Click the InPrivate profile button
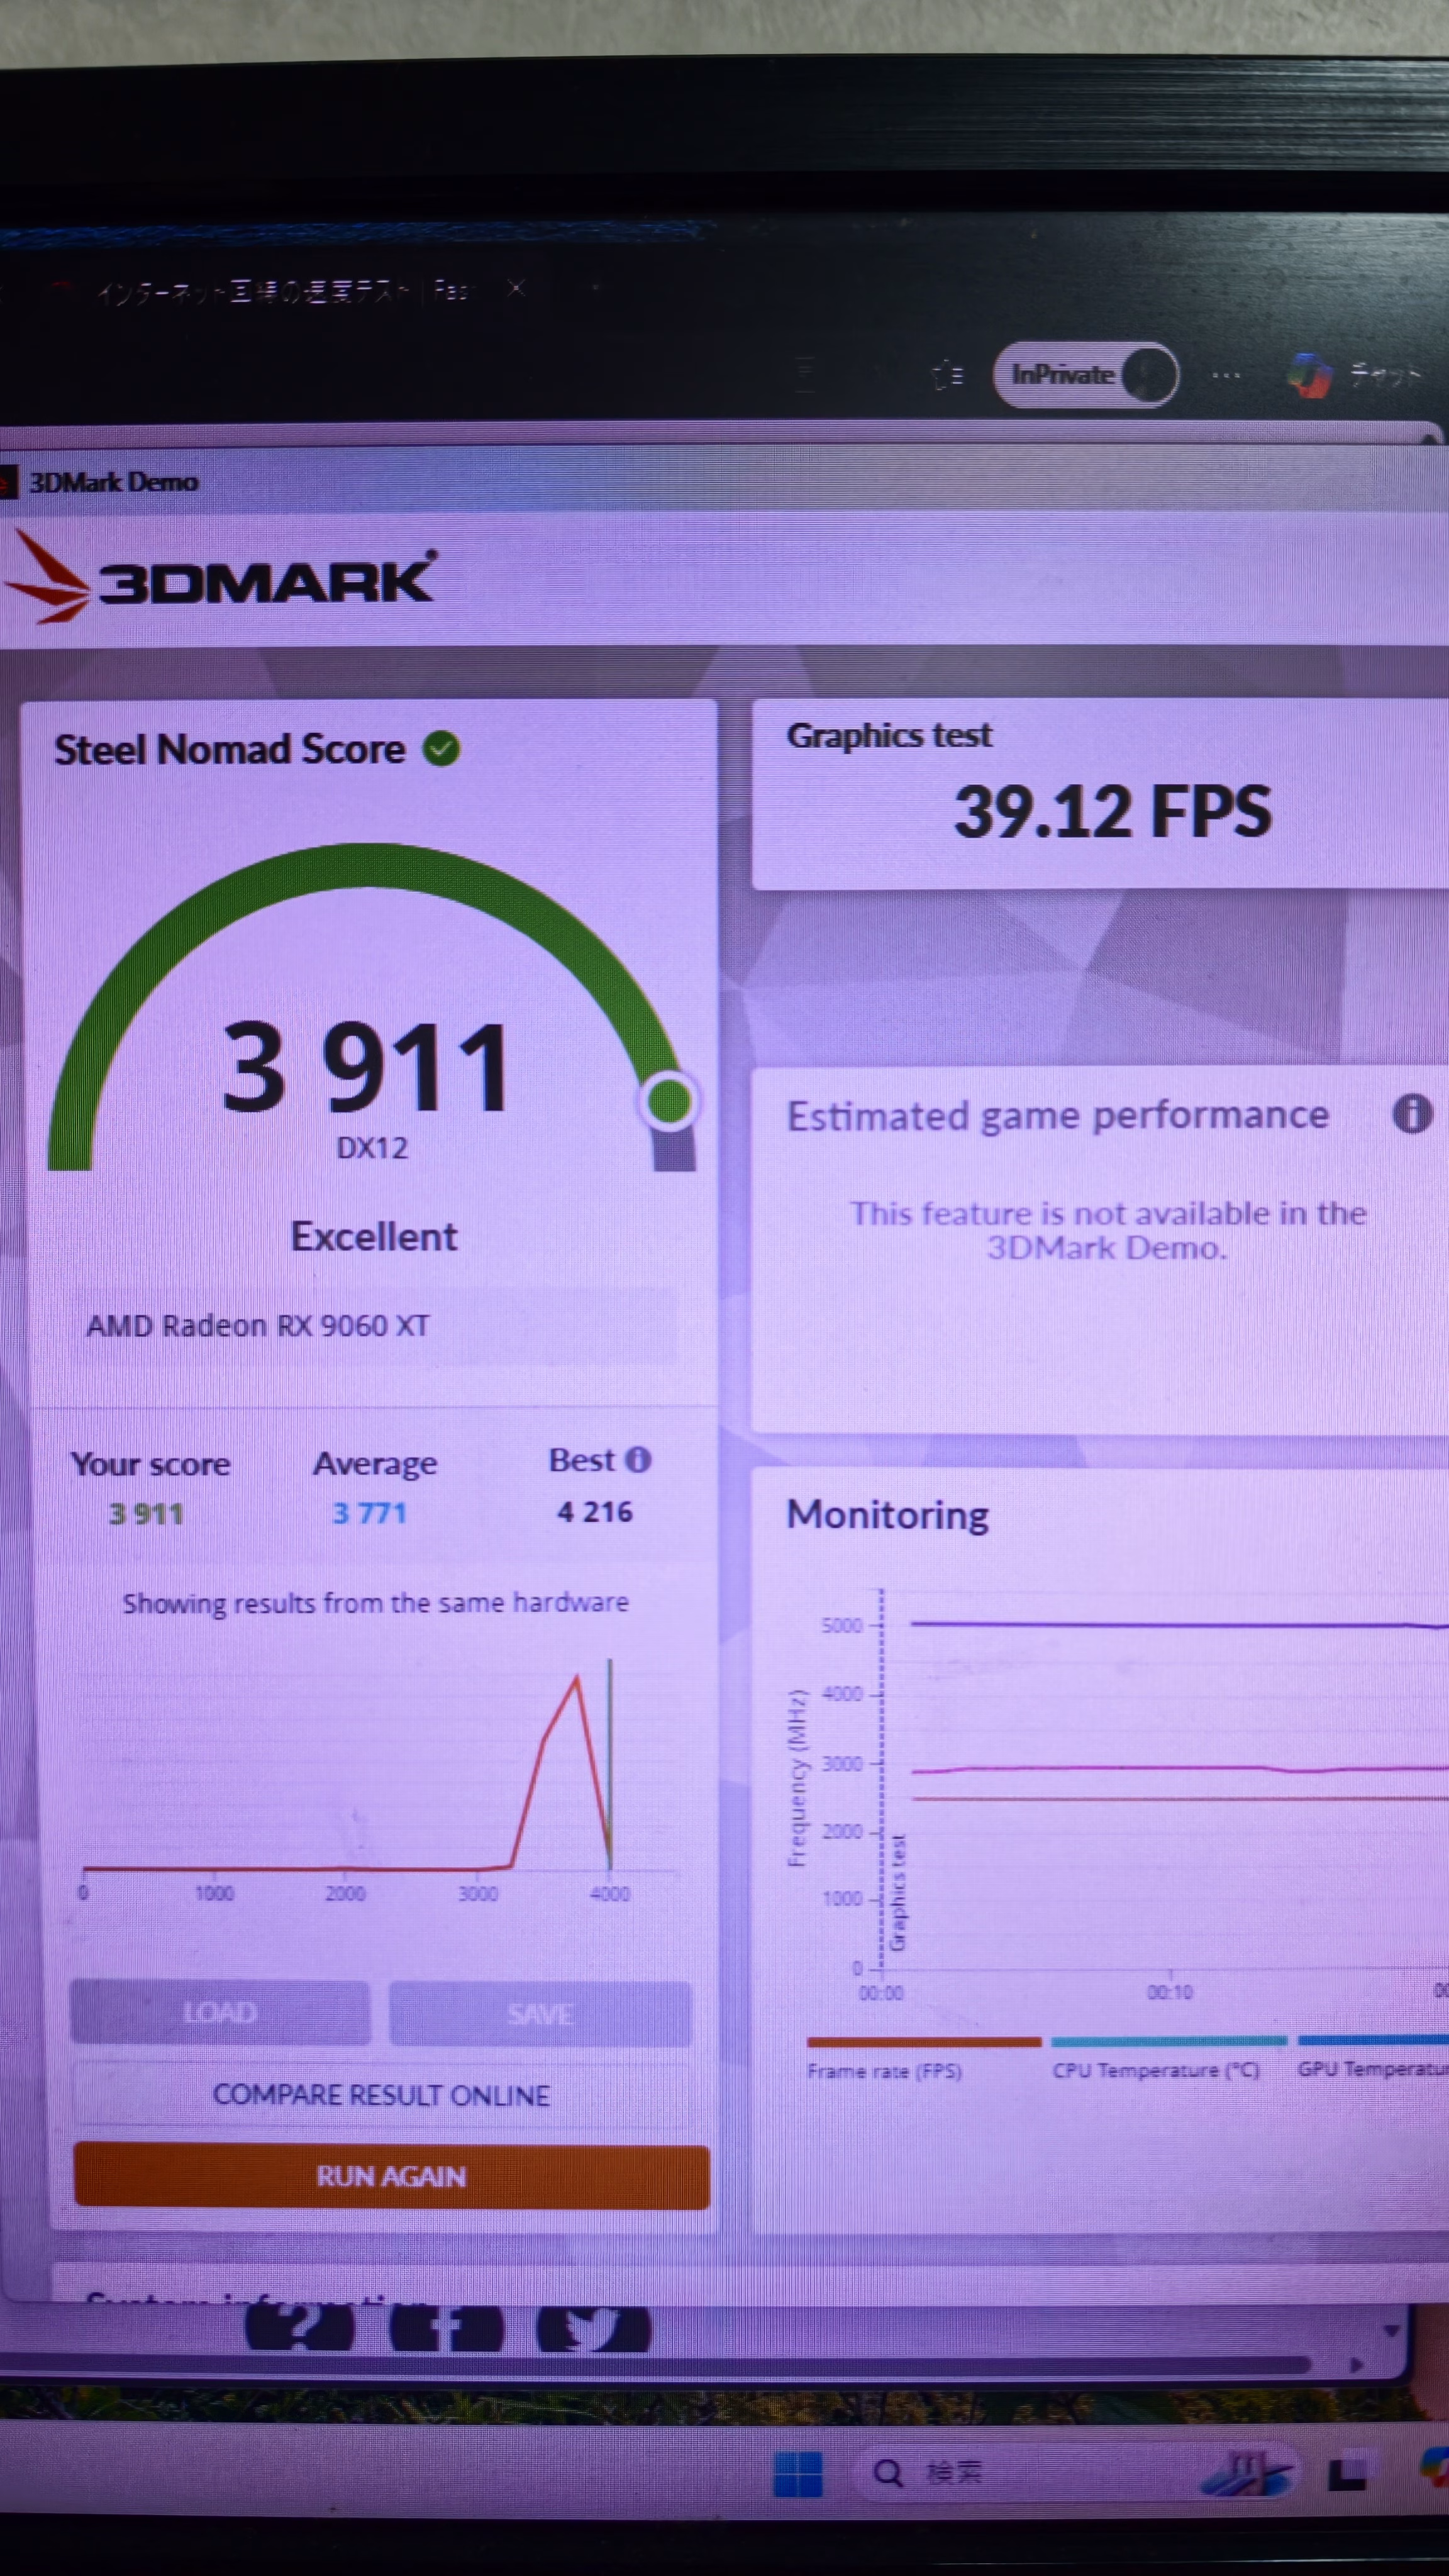The image size is (1449, 2576). (x=1086, y=374)
